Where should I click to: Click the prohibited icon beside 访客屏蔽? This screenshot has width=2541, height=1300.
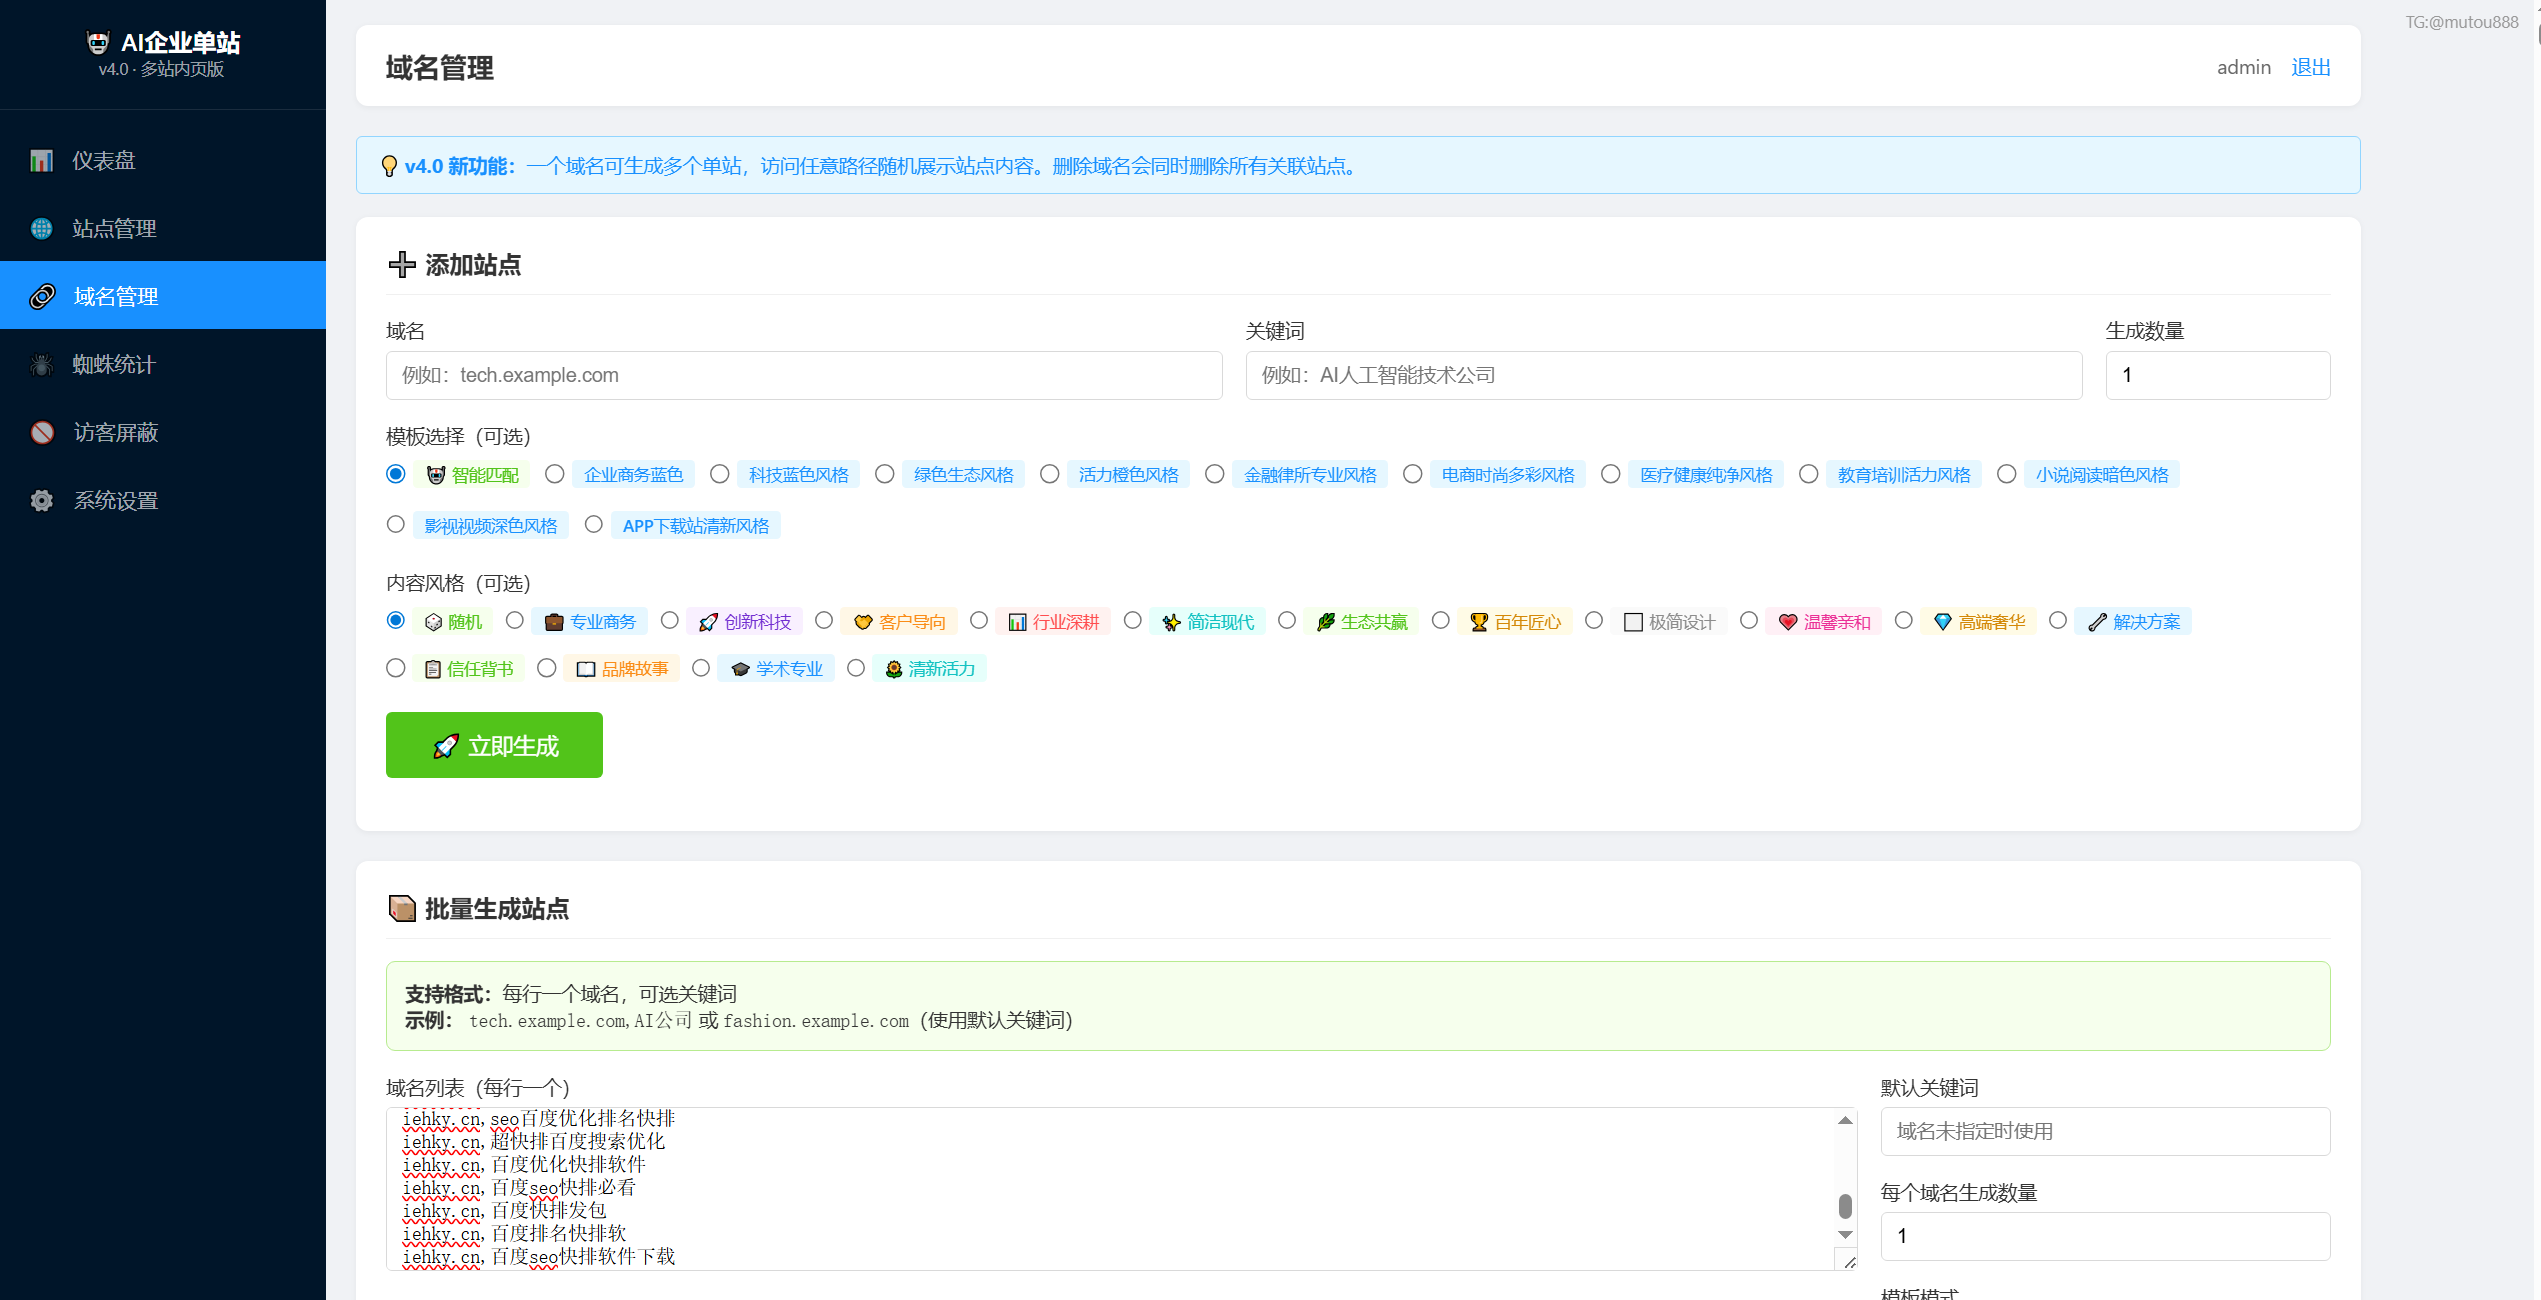click(x=42, y=433)
